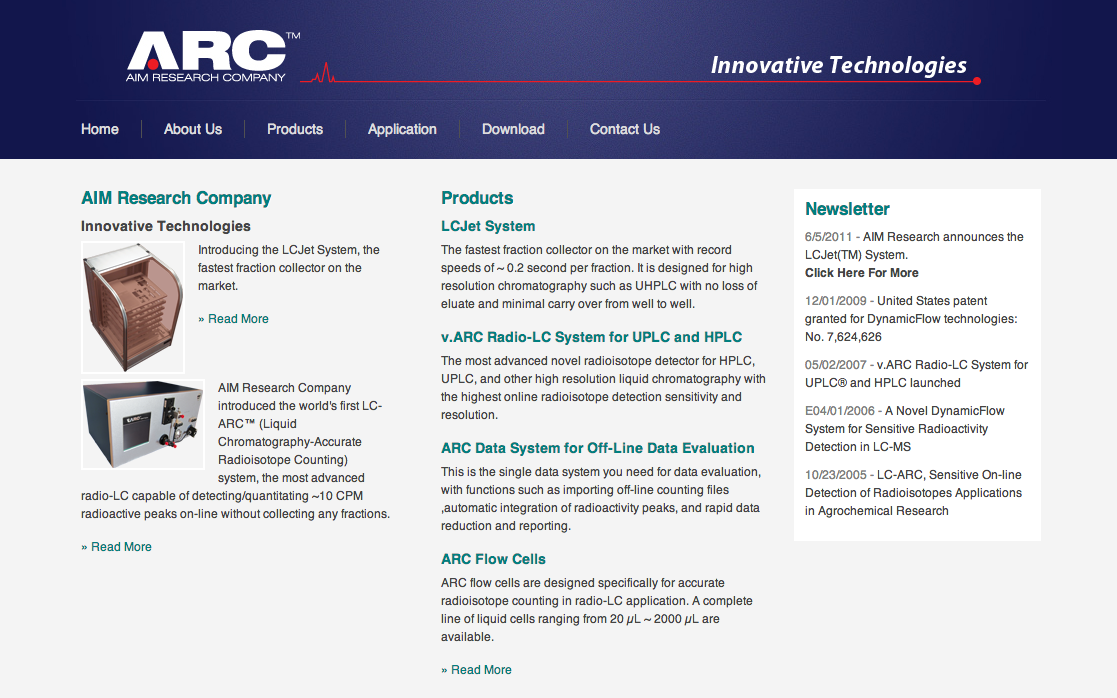Click the Newsletter heading
The height and width of the screenshot is (698, 1117).
(847, 209)
